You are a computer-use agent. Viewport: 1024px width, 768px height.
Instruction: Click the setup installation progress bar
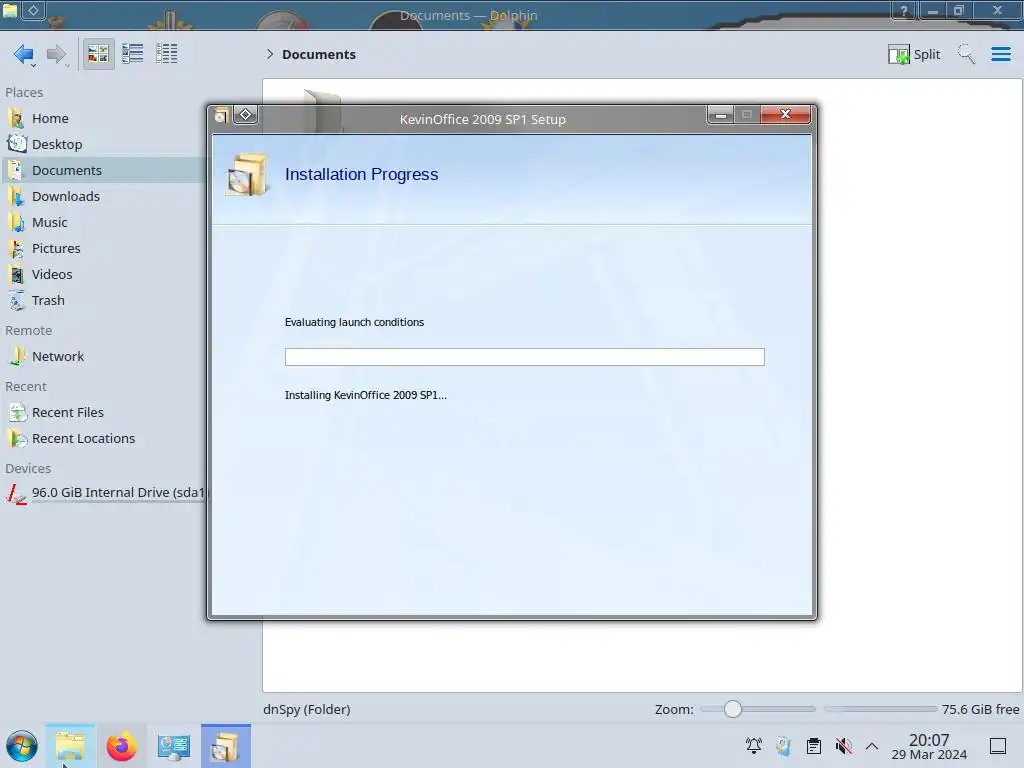pos(524,357)
